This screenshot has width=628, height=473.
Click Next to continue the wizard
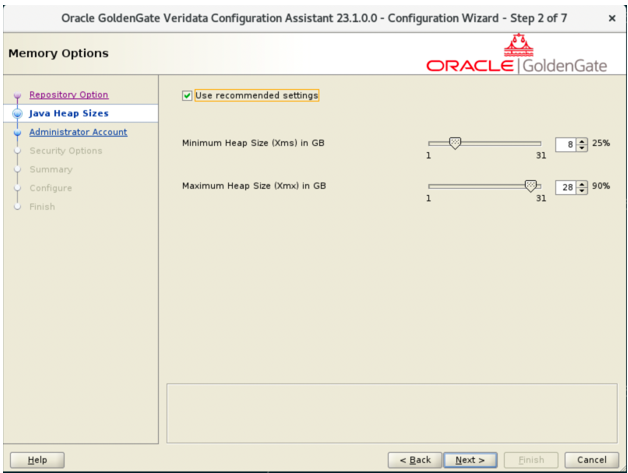(470, 460)
